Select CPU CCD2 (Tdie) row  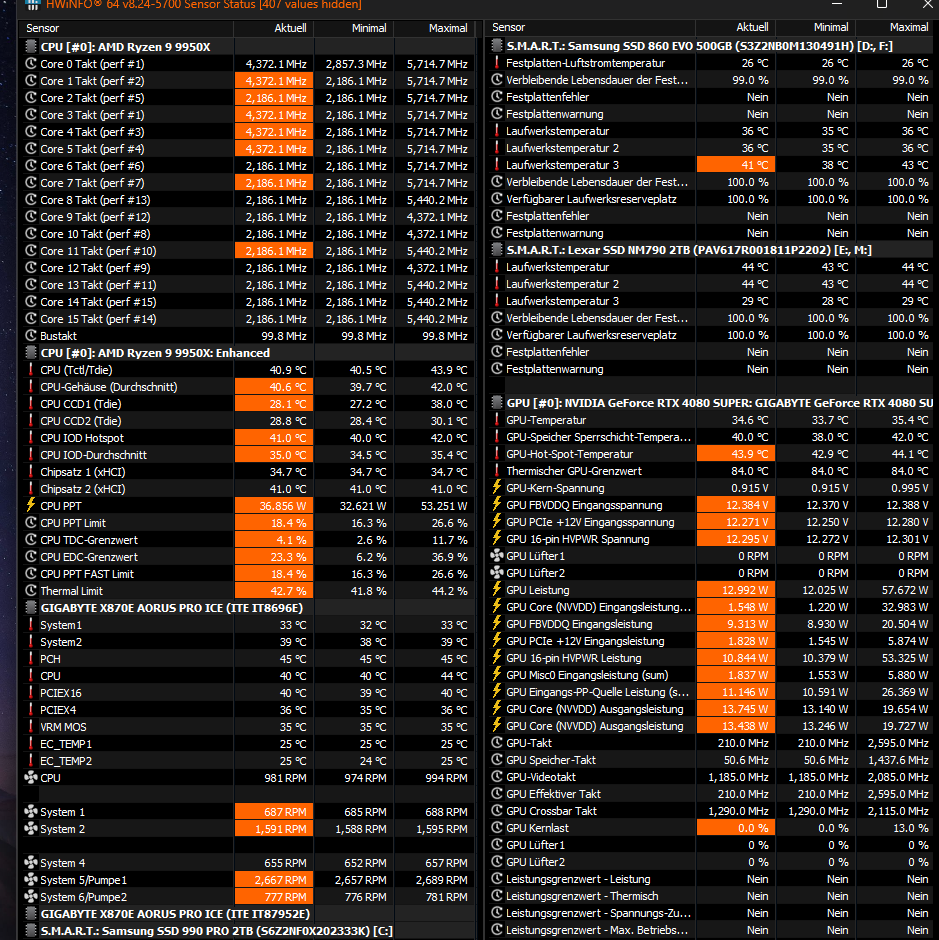coord(247,421)
